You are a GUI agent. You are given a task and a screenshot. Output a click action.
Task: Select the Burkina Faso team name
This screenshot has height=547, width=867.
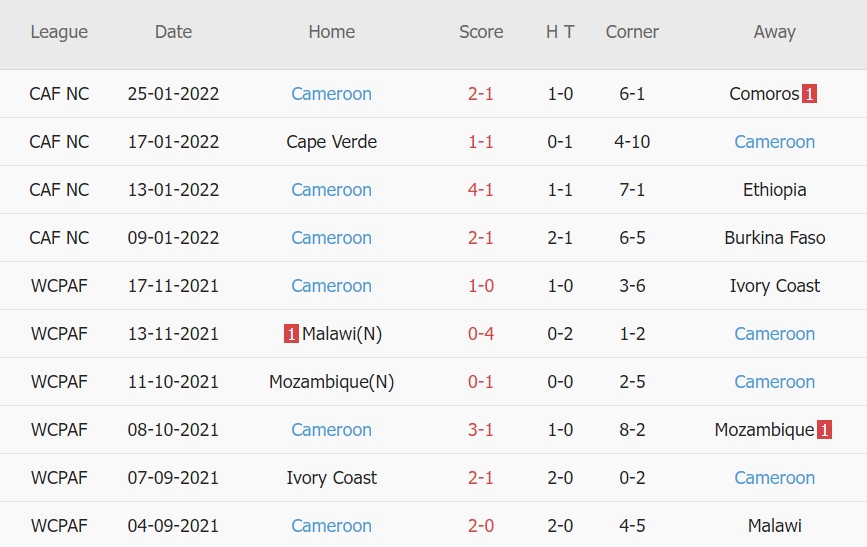point(775,238)
